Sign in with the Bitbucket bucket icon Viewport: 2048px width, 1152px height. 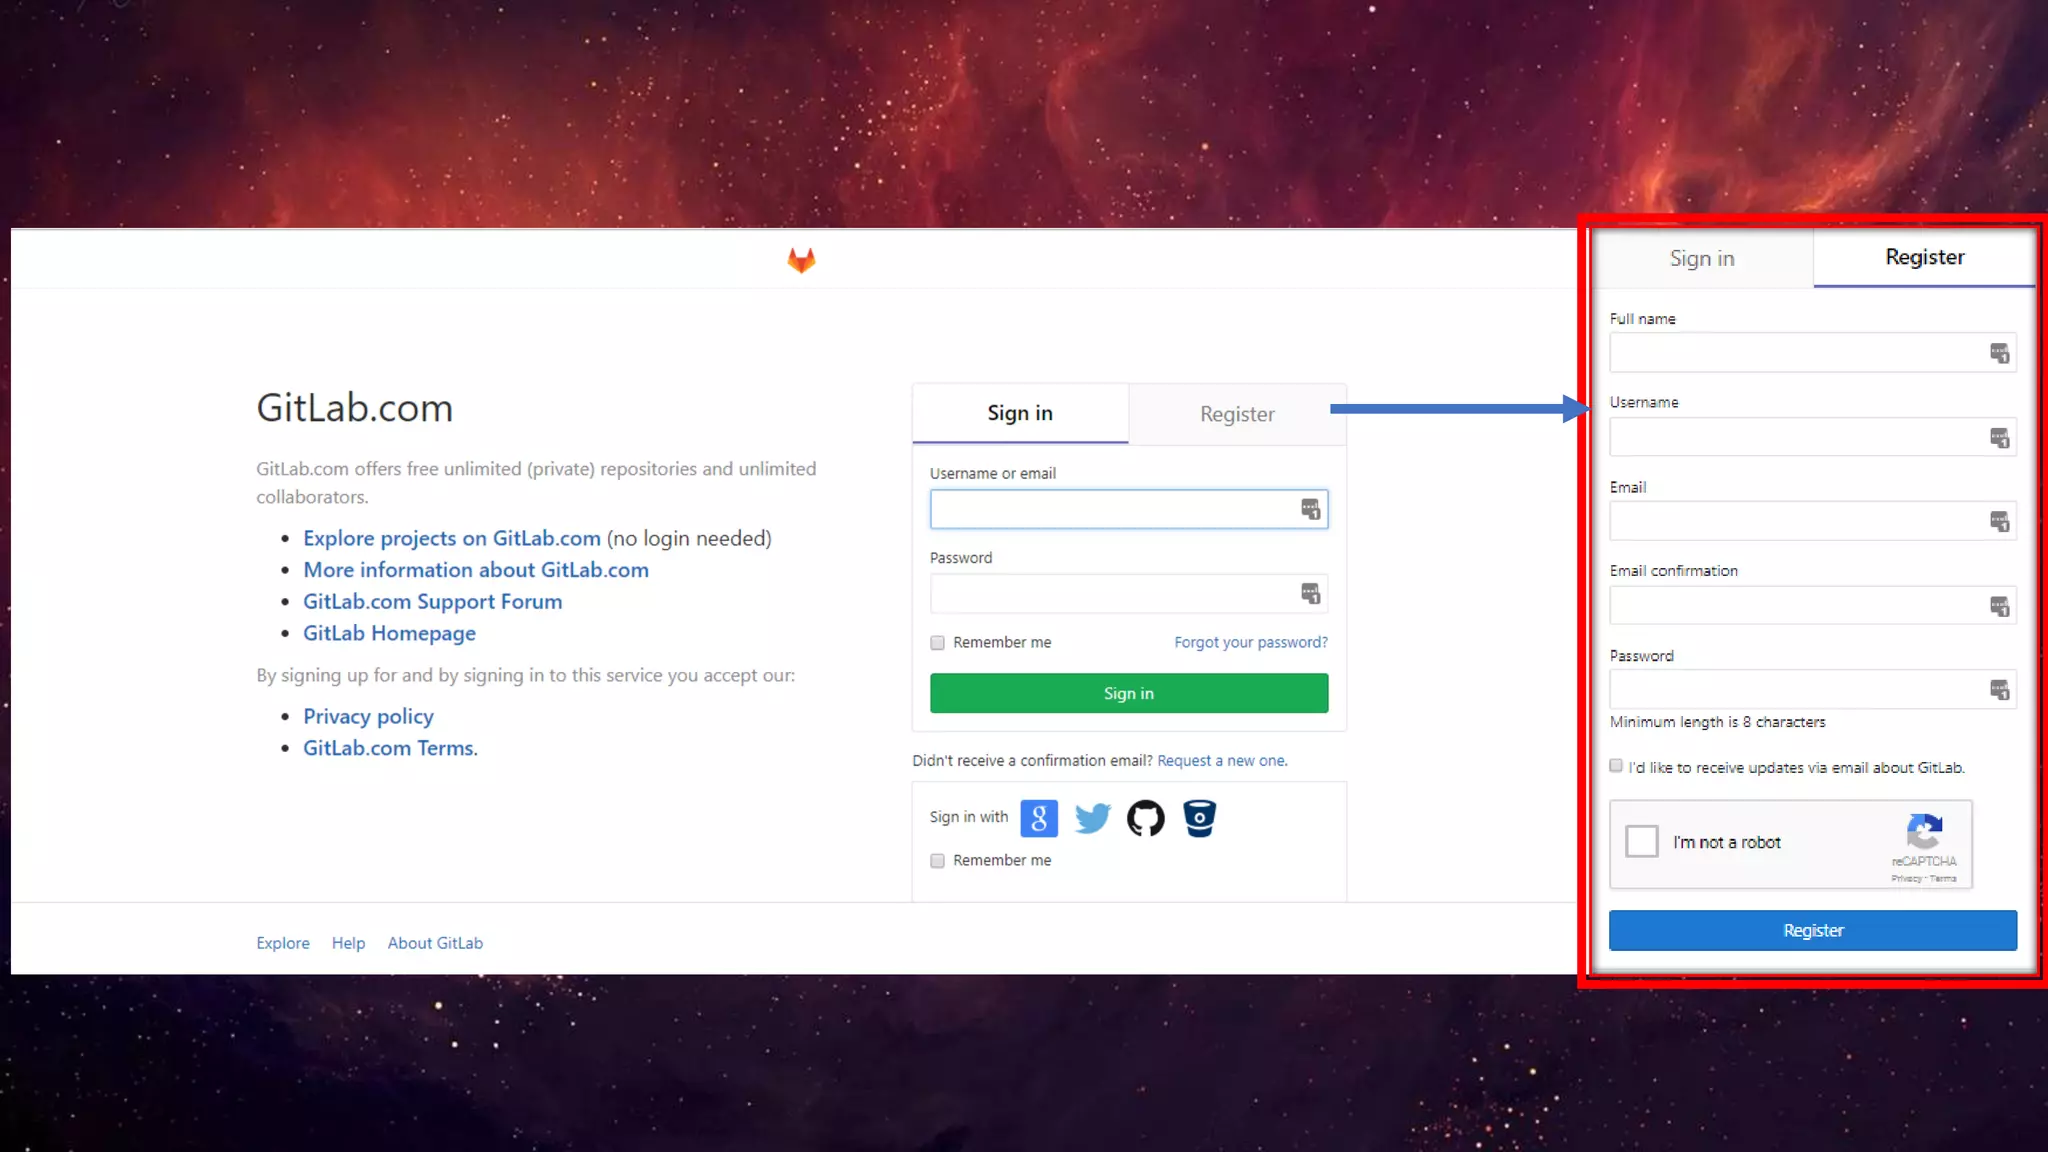click(x=1199, y=818)
